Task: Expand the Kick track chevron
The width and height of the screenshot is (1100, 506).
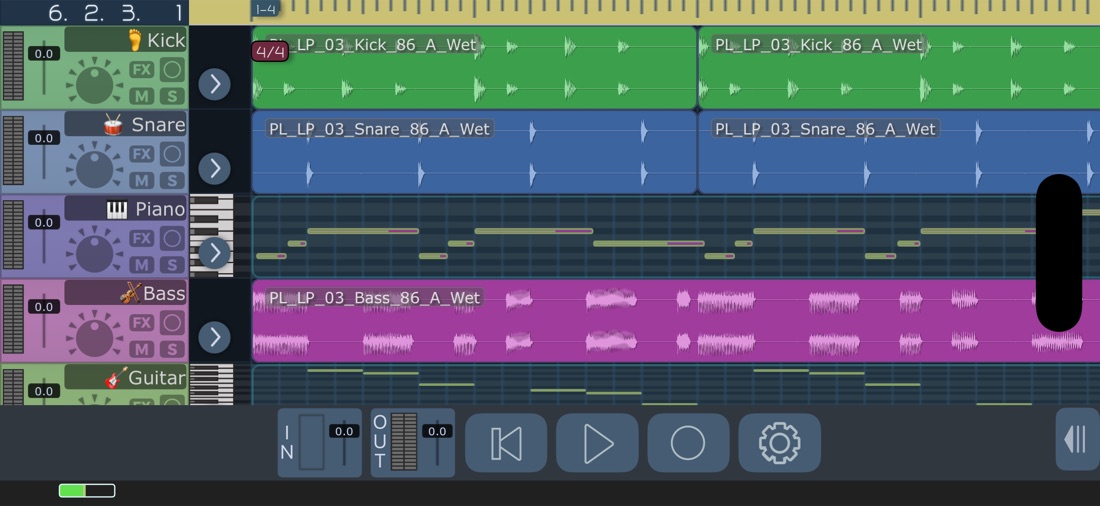Action: [214, 84]
